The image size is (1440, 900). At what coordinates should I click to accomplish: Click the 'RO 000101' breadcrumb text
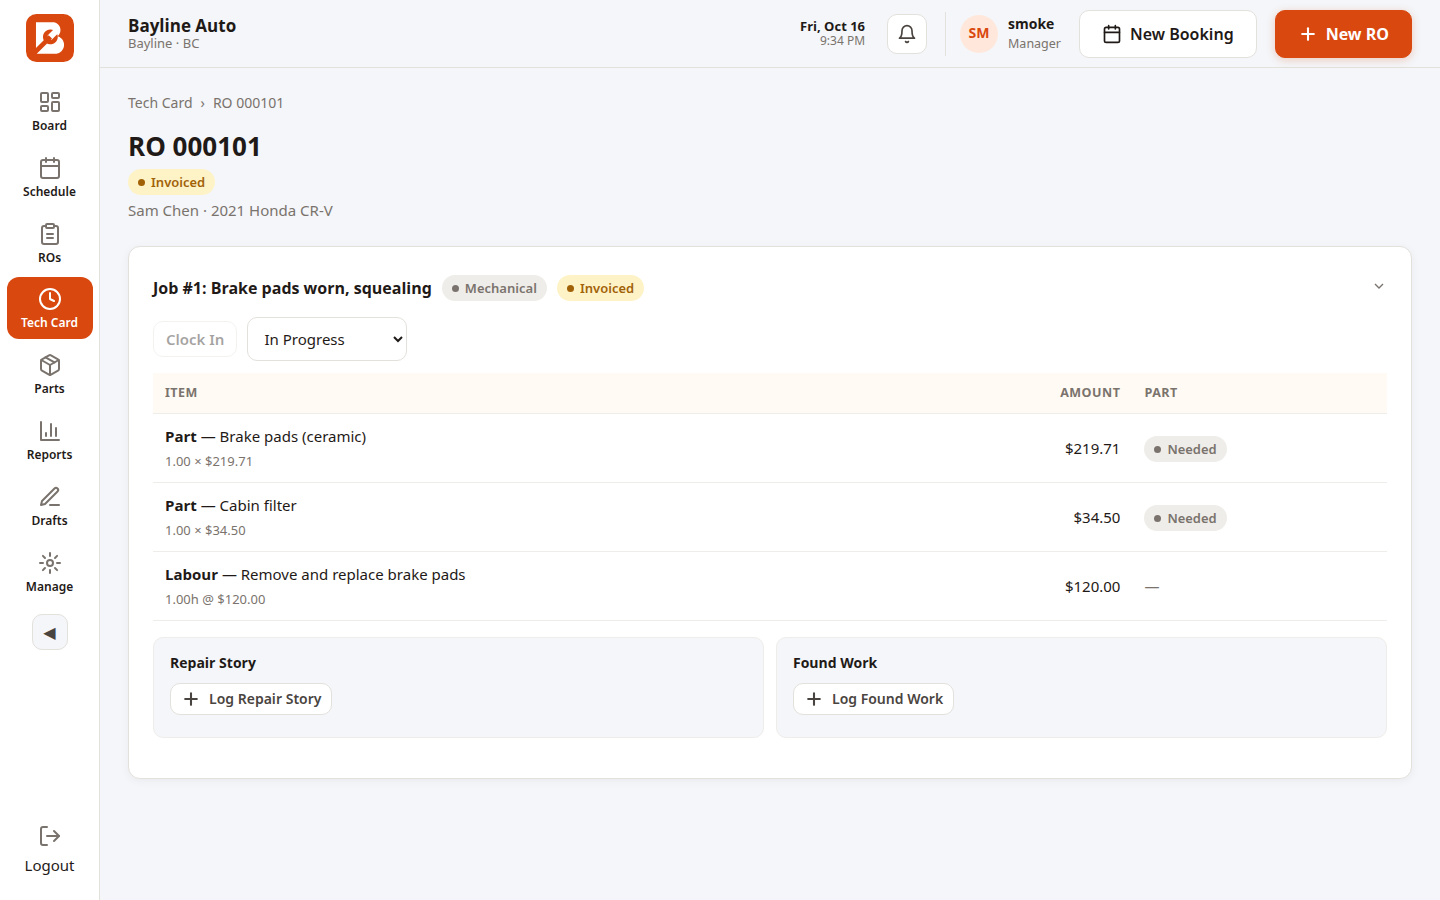click(248, 103)
